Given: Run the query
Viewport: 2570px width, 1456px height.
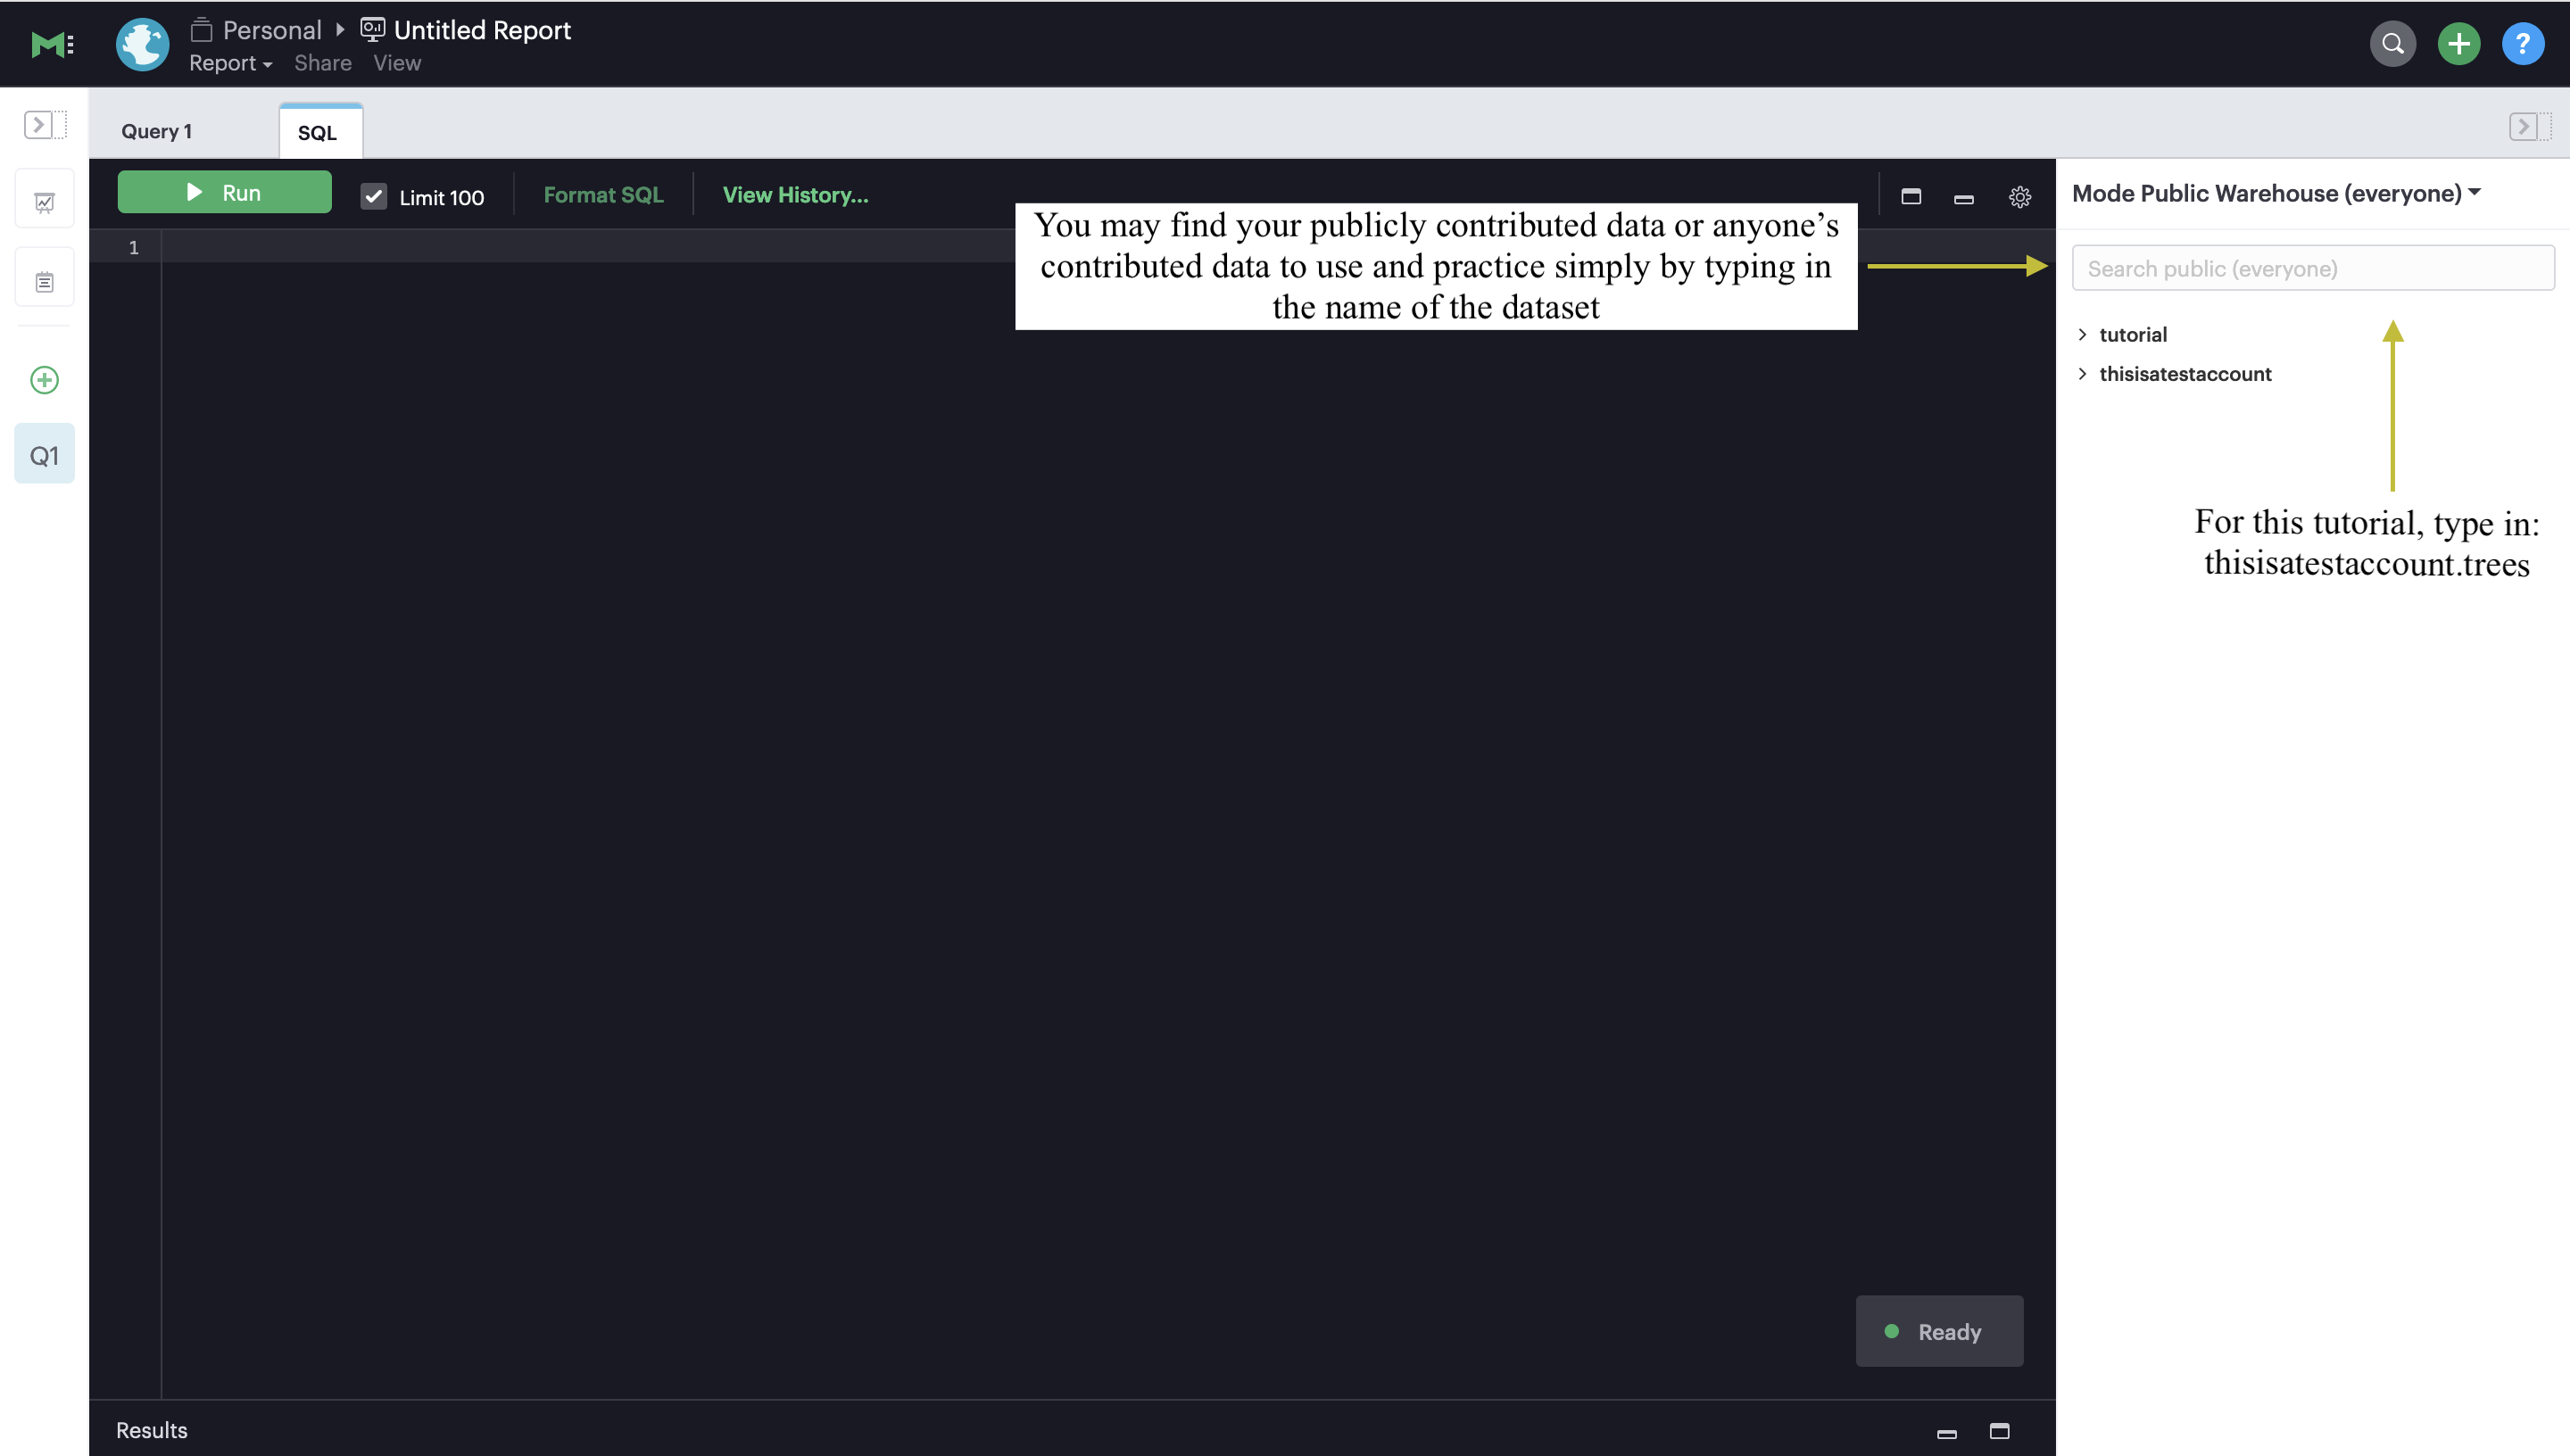Looking at the screenshot, I should [x=224, y=192].
